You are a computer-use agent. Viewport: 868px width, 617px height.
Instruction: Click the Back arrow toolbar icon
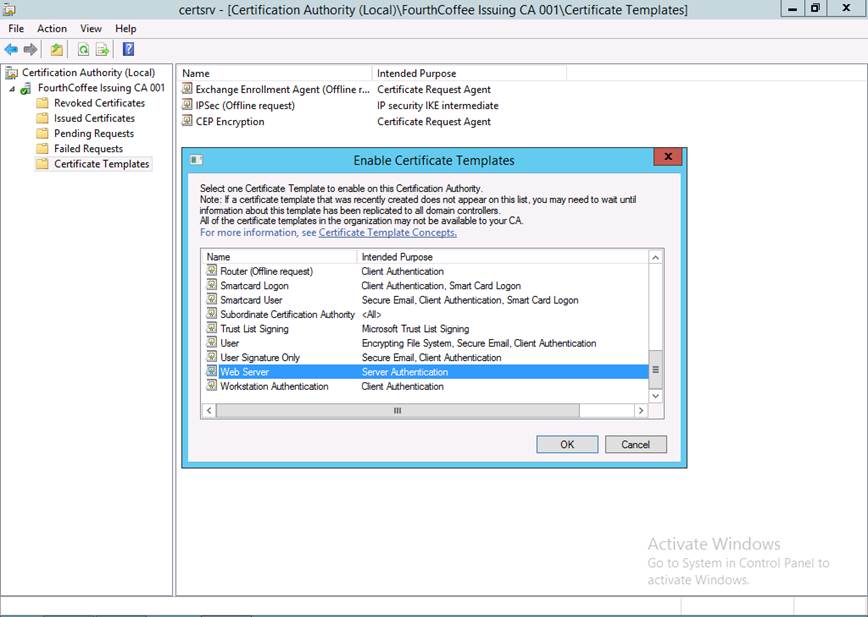pos(11,49)
